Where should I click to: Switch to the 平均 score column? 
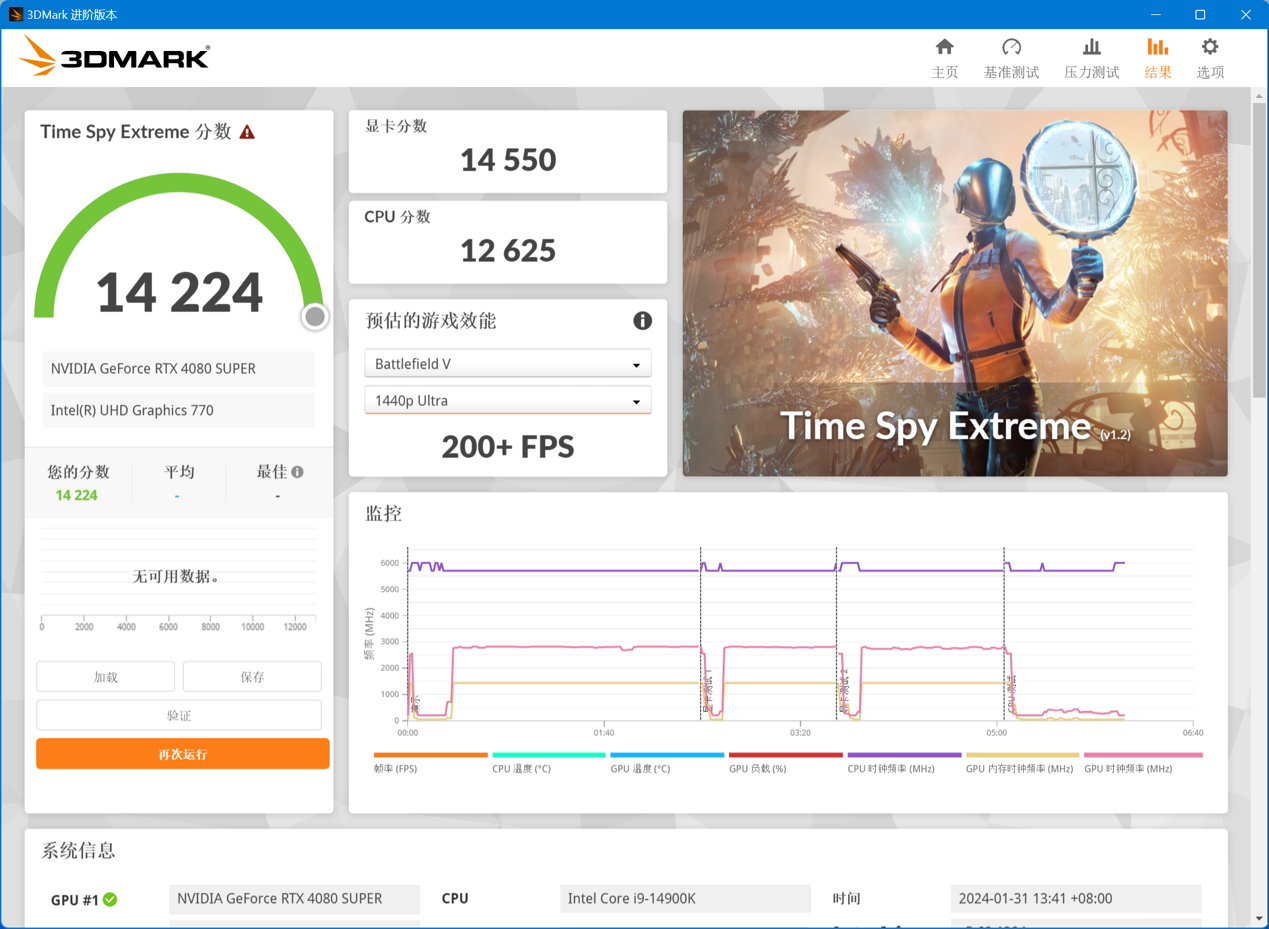coord(179,471)
